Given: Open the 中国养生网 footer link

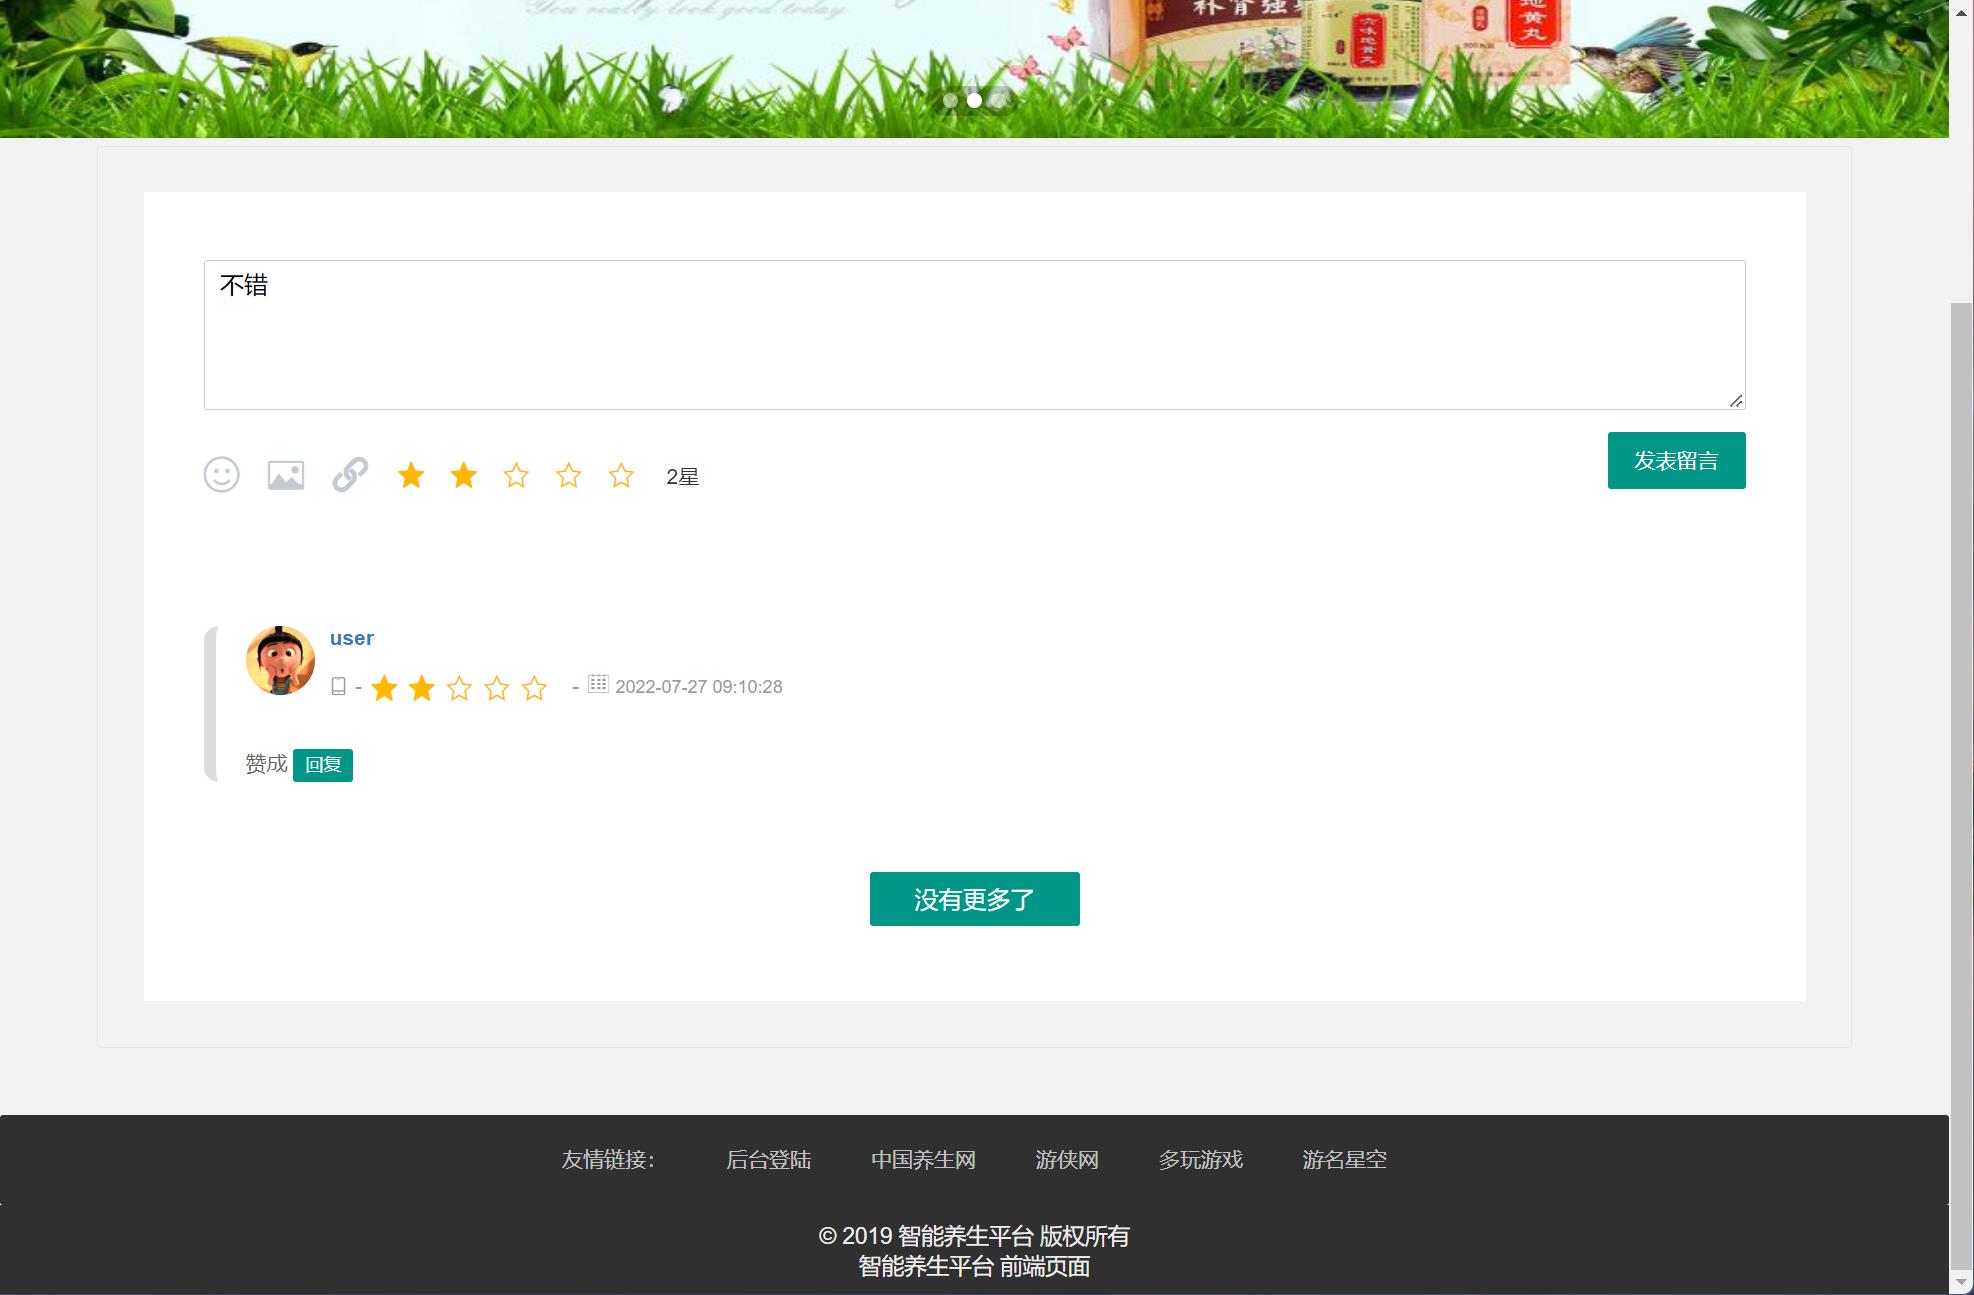Looking at the screenshot, I should point(923,1160).
